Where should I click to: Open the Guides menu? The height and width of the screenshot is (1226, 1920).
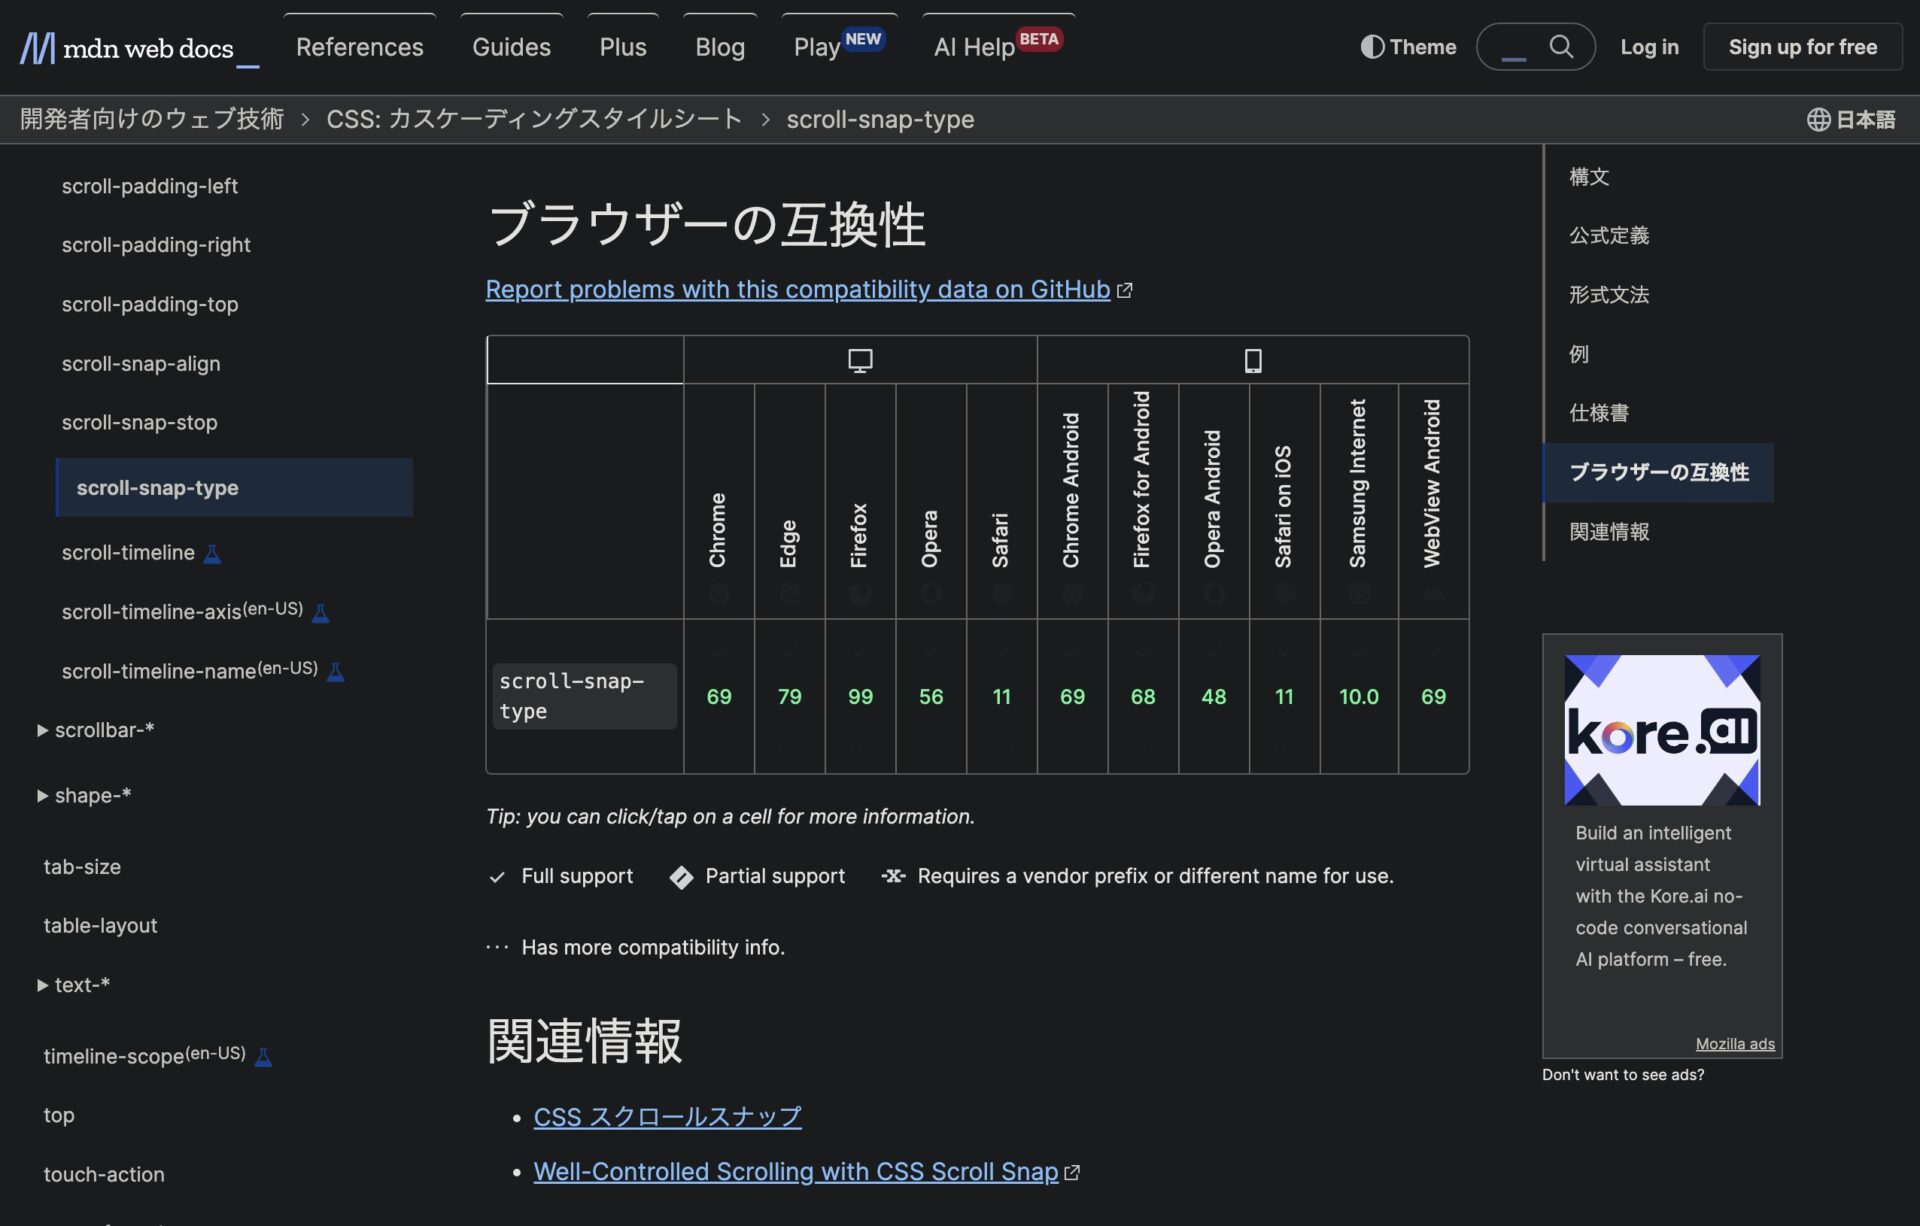click(x=511, y=47)
